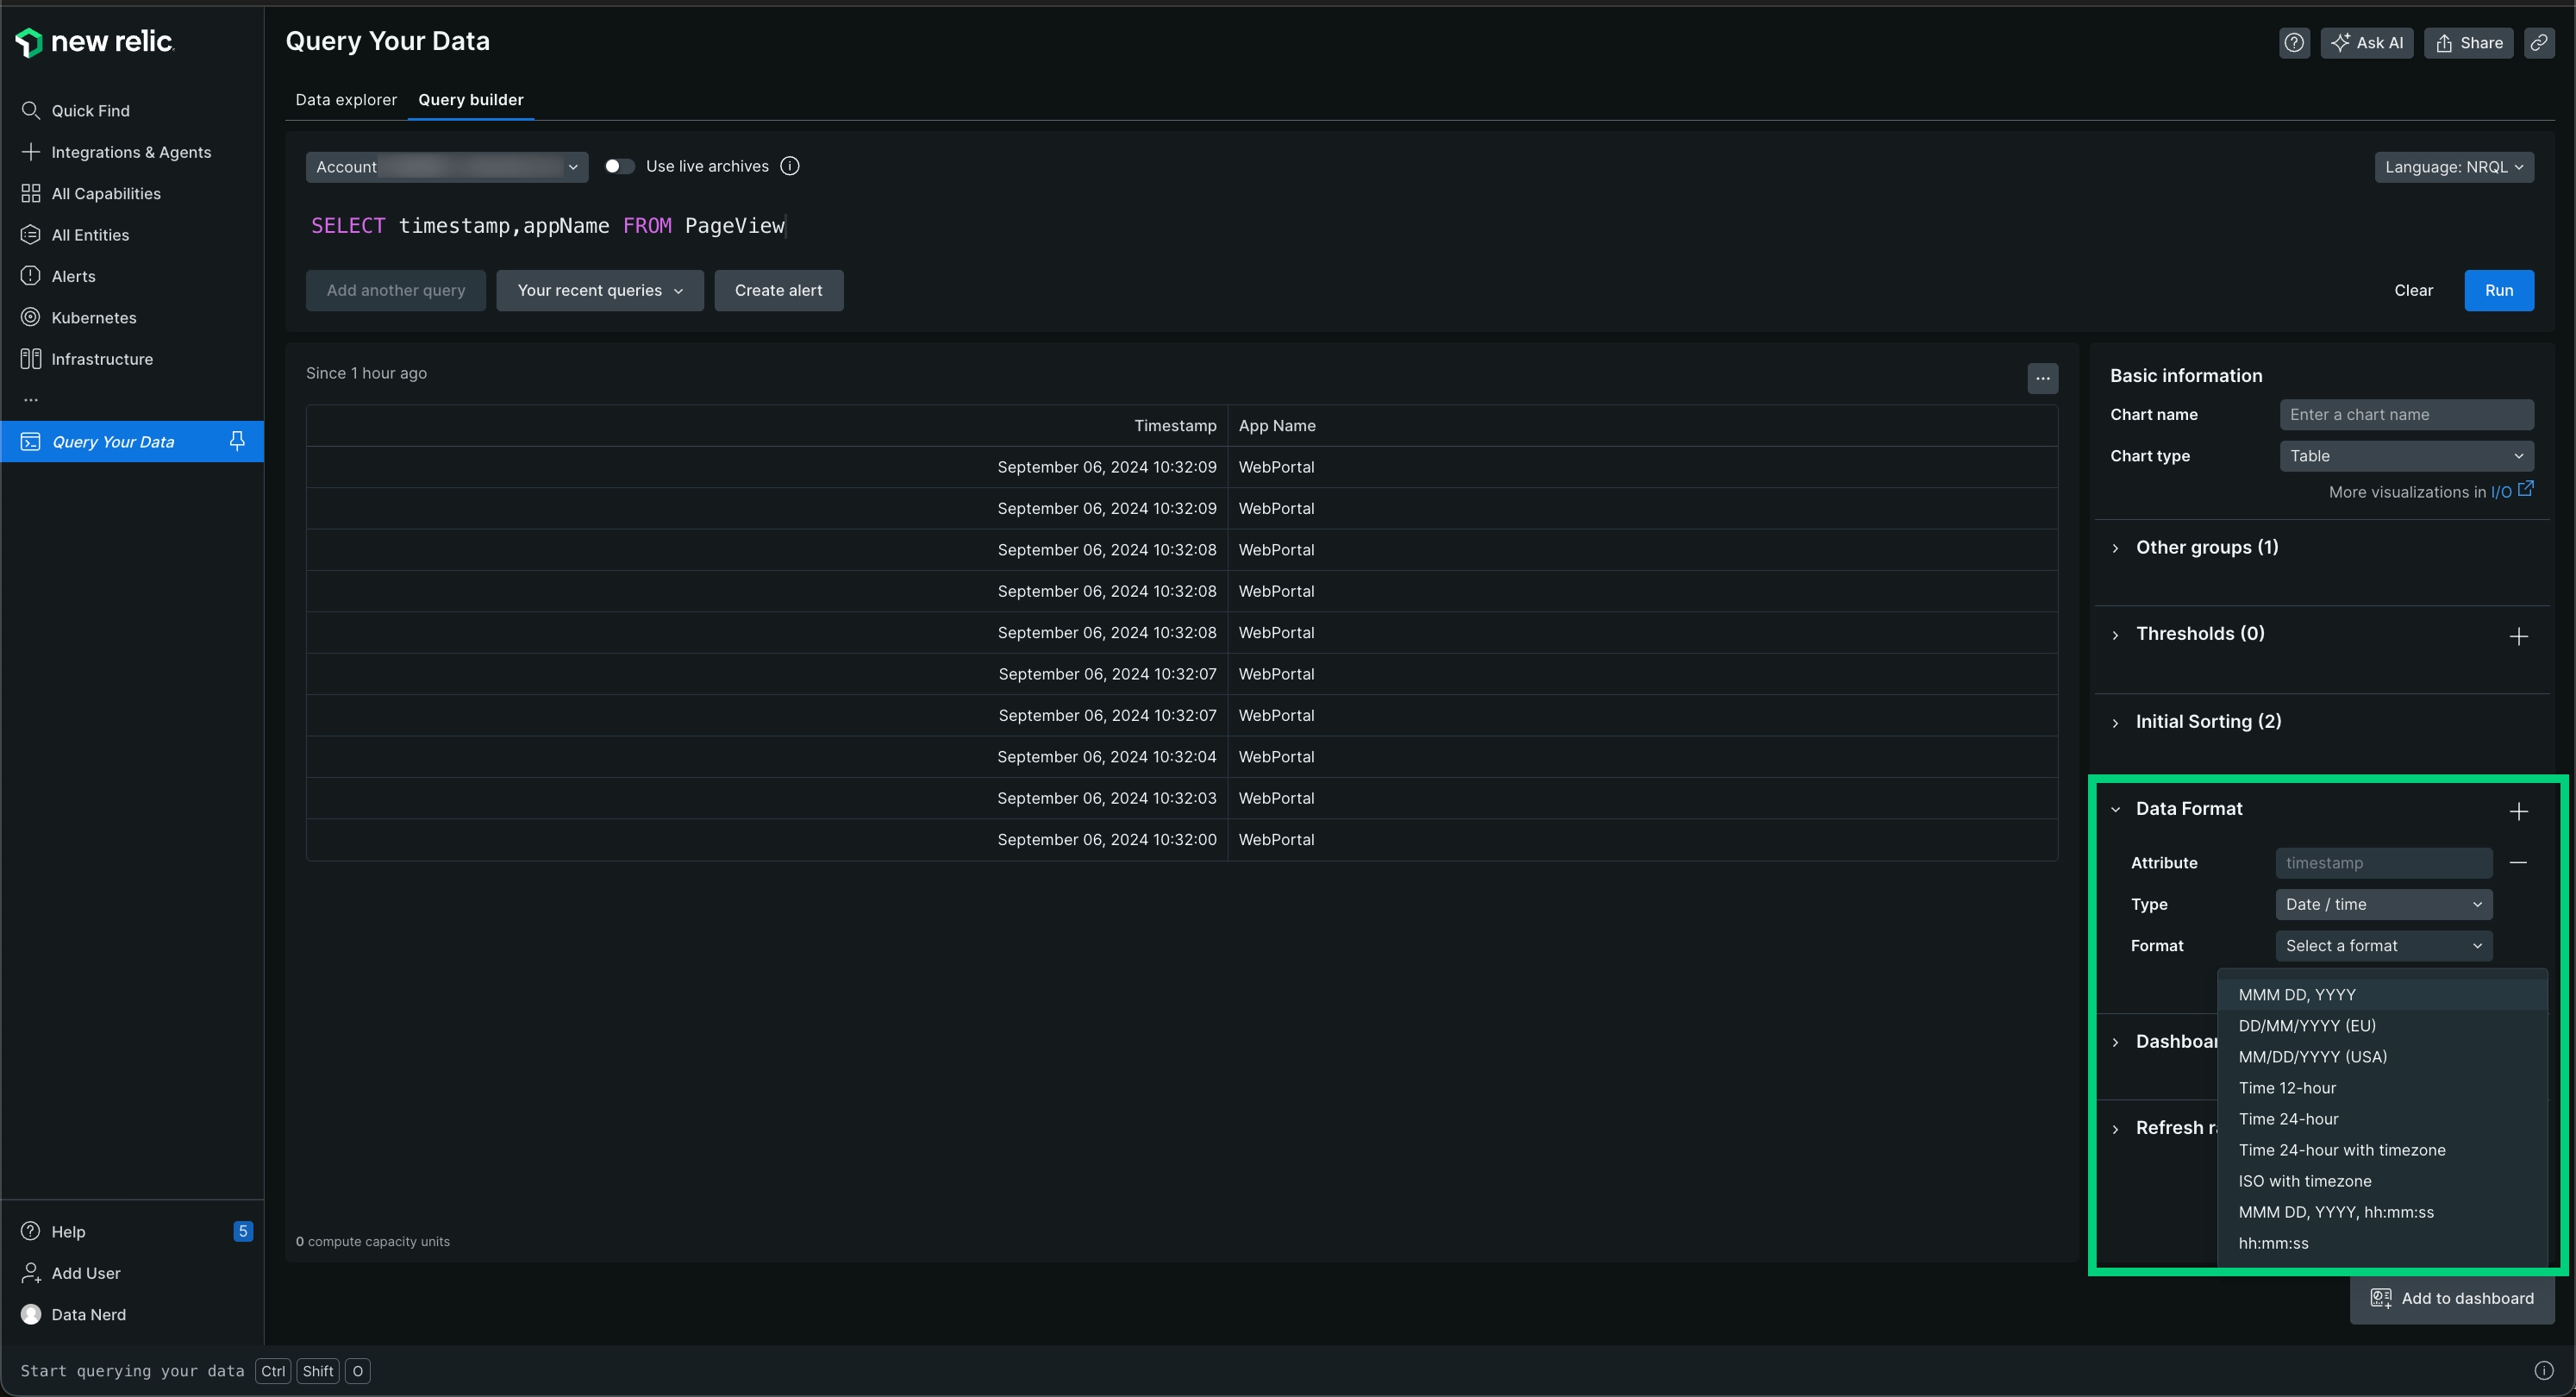Click into Chart name input field

2406,415
